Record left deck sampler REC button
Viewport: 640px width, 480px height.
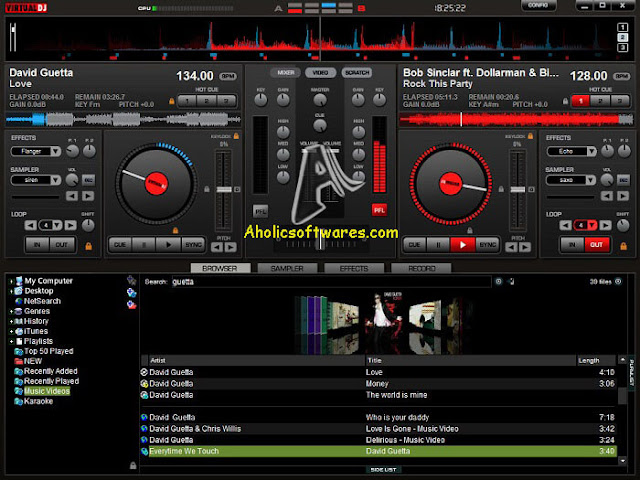pos(89,180)
